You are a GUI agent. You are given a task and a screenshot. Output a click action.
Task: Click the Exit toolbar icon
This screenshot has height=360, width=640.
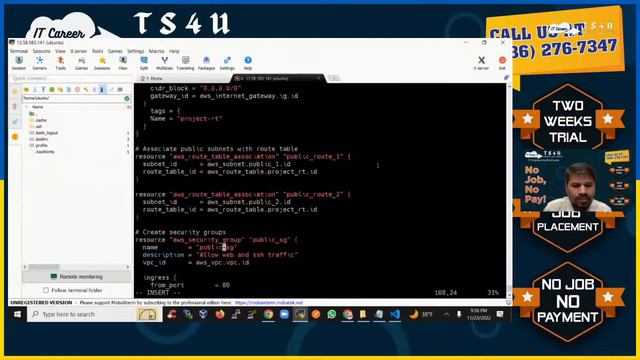(x=502, y=63)
